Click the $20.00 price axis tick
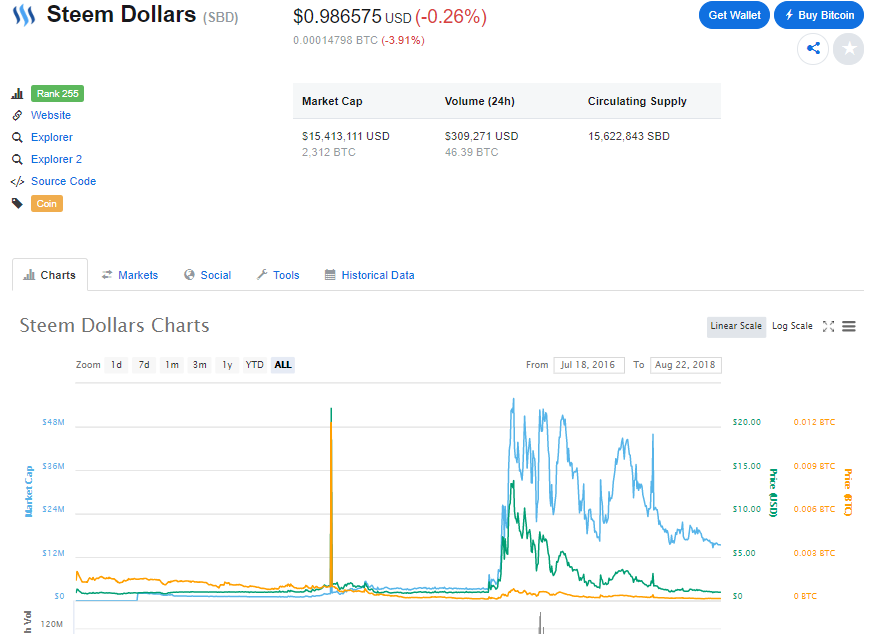The height and width of the screenshot is (634, 871). click(747, 422)
